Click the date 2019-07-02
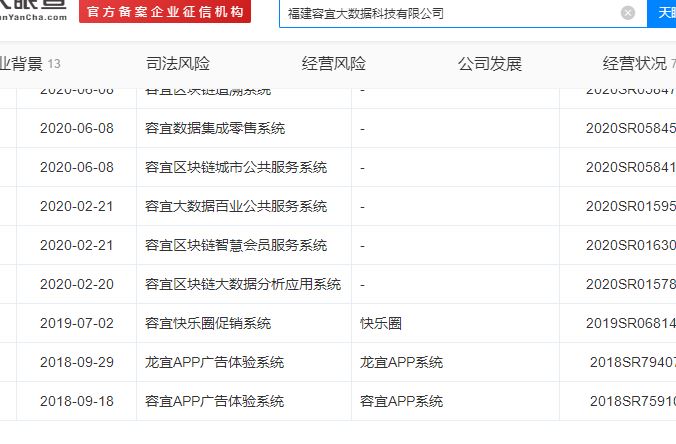This screenshot has height=444, width=676. click(77, 323)
